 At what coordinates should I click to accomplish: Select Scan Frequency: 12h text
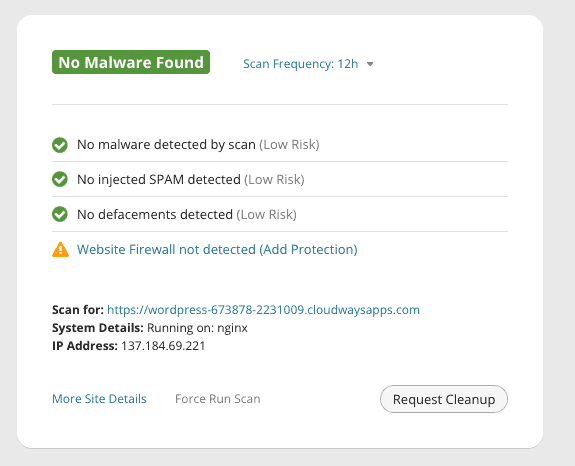click(300, 64)
